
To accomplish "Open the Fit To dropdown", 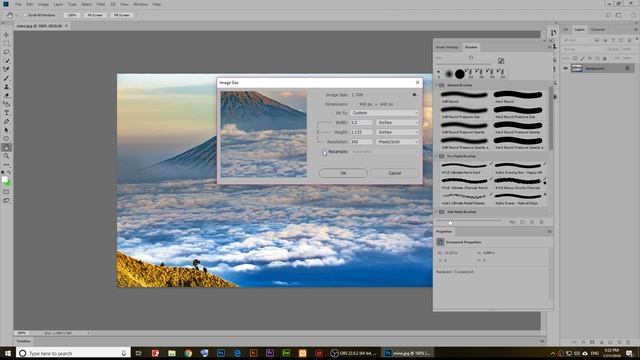I will [384, 113].
